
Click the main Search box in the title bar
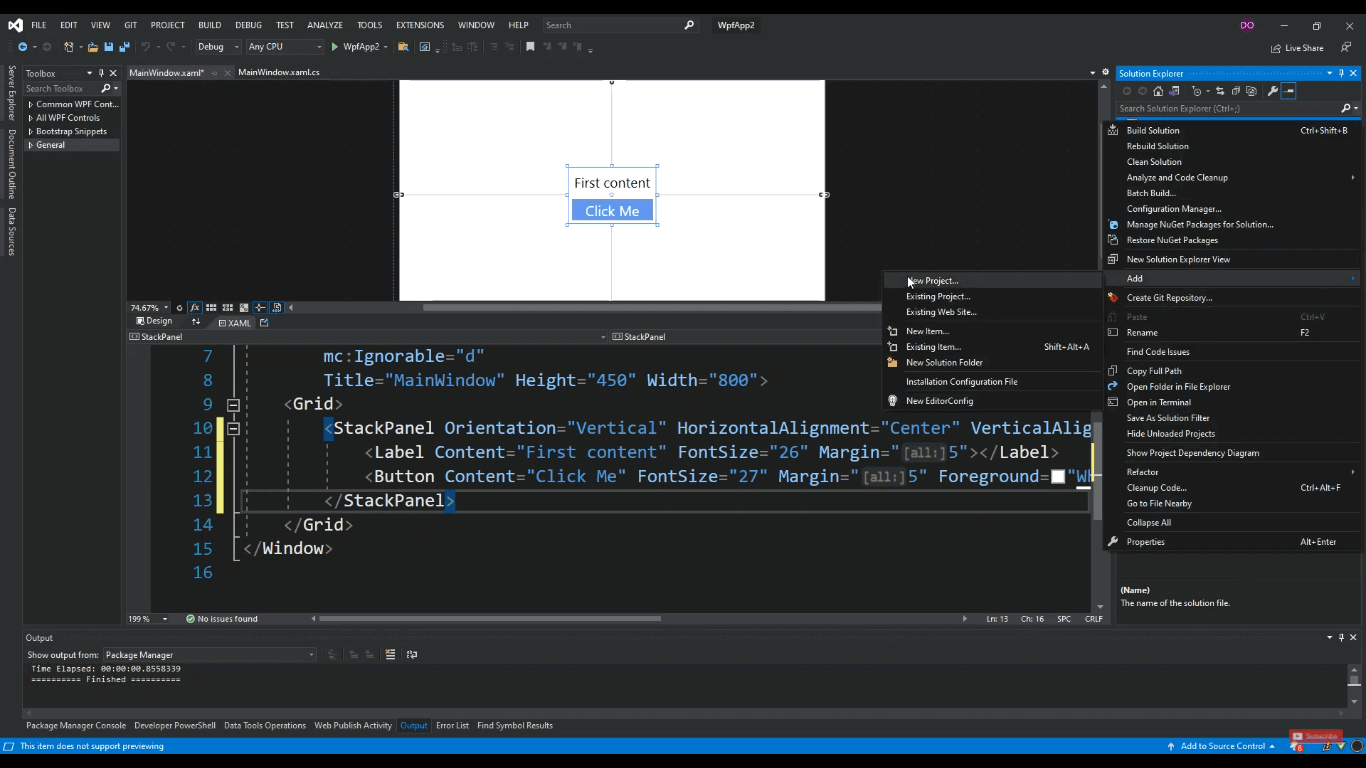[620, 25]
